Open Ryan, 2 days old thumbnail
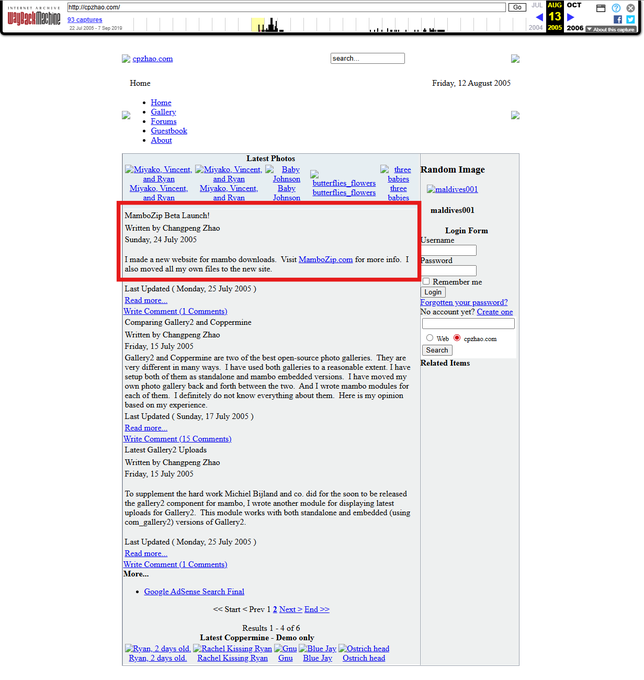 [x=158, y=648]
